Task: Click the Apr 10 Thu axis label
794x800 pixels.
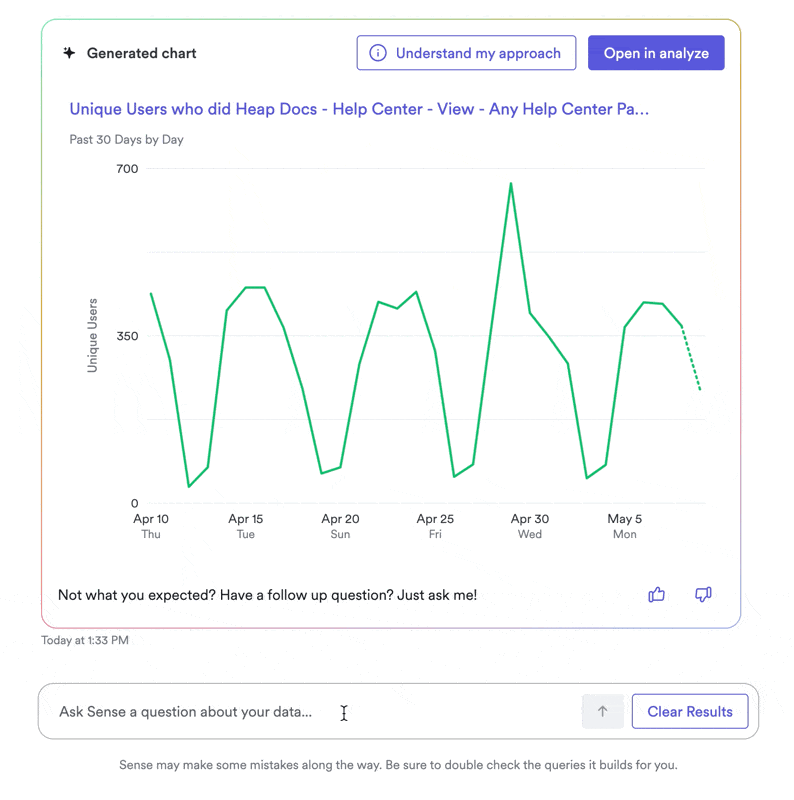Action: click(151, 526)
